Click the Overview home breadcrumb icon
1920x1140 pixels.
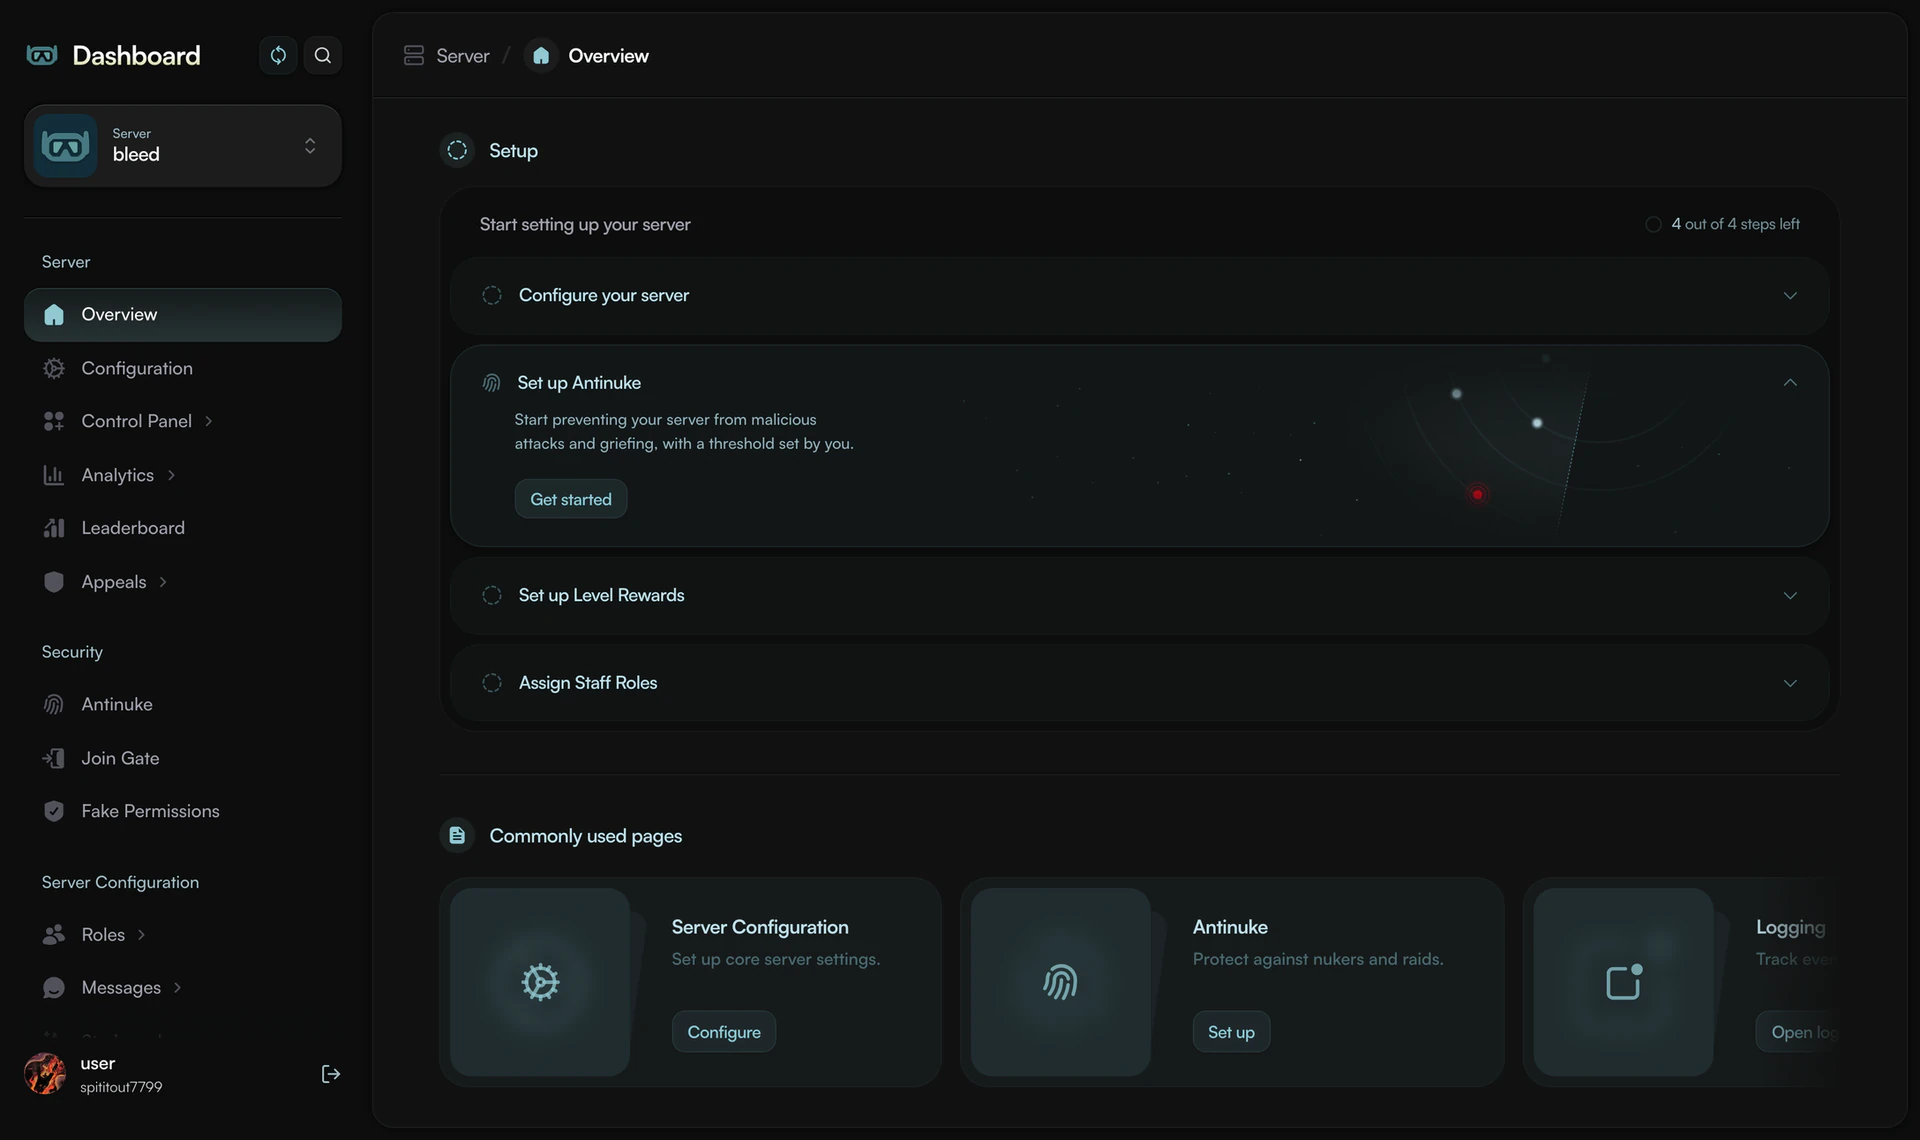541,56
